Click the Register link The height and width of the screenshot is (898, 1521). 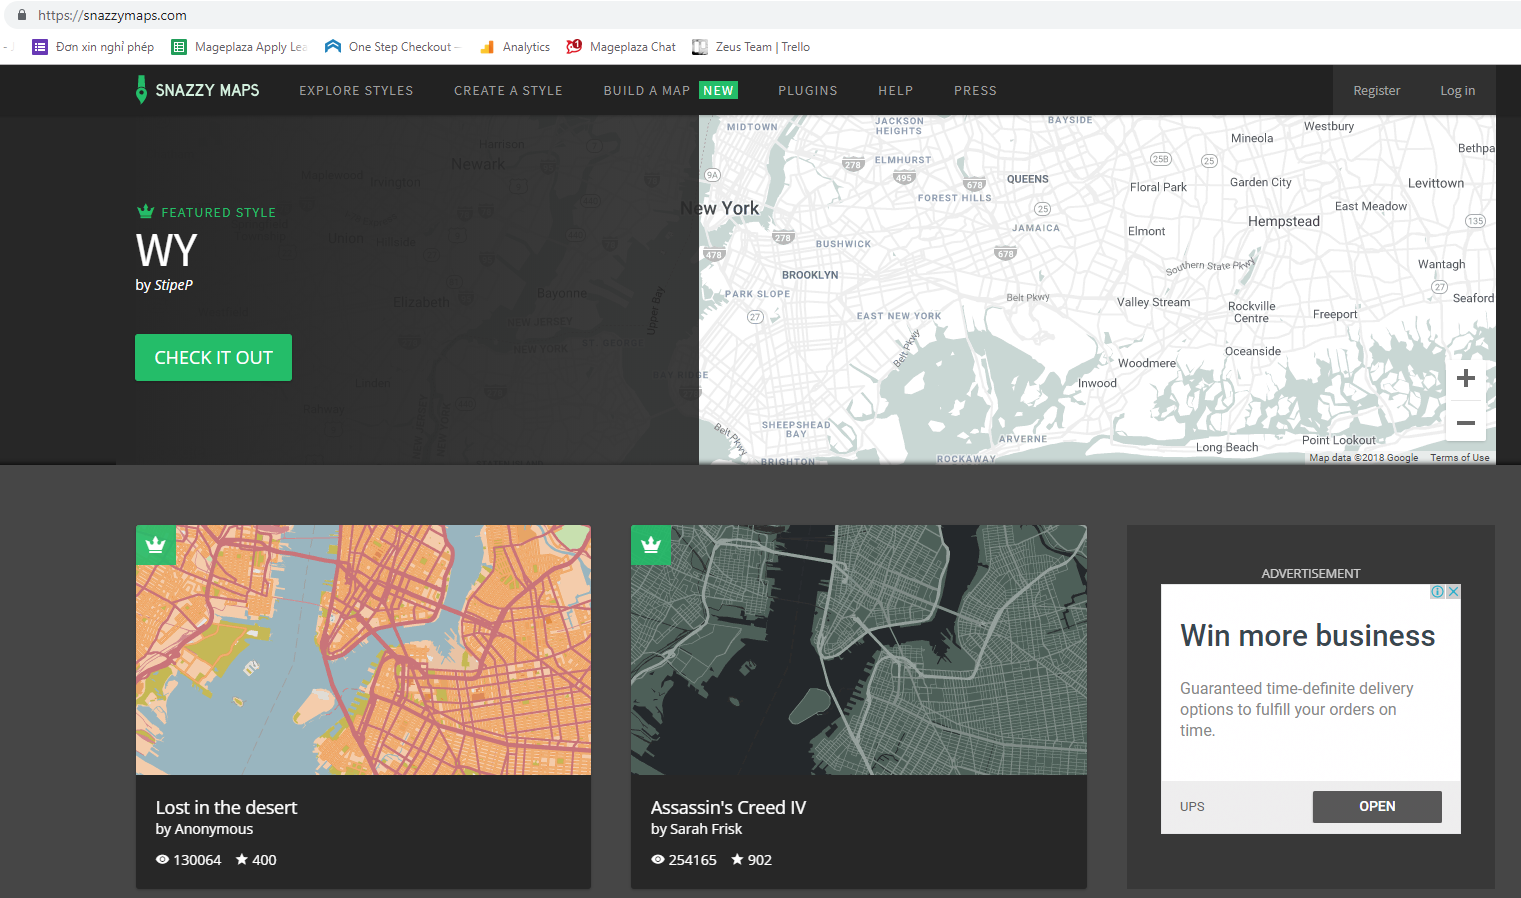1376,91
